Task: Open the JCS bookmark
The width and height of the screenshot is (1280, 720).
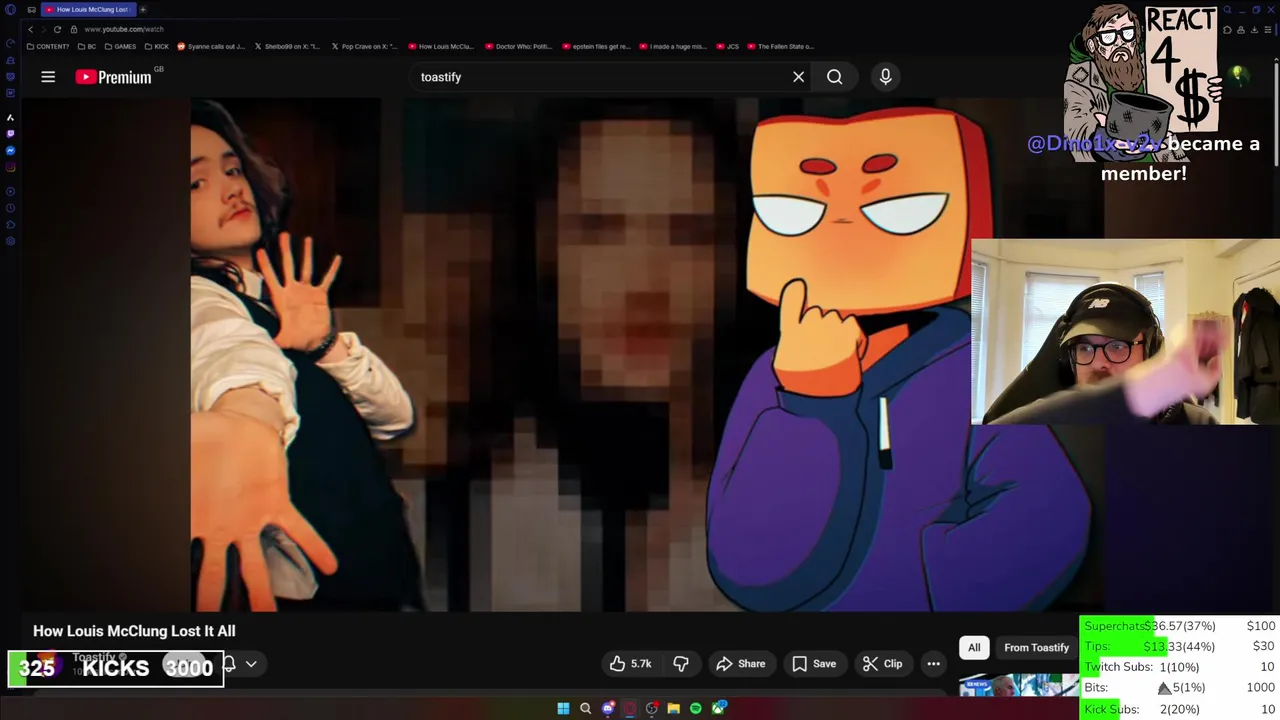Action: point(727,46)
